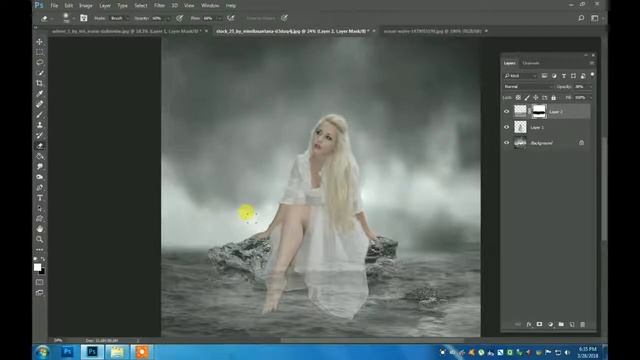Lock layer position
The image size is (640, 360).
pyautogui.click(x=536, y=98)
